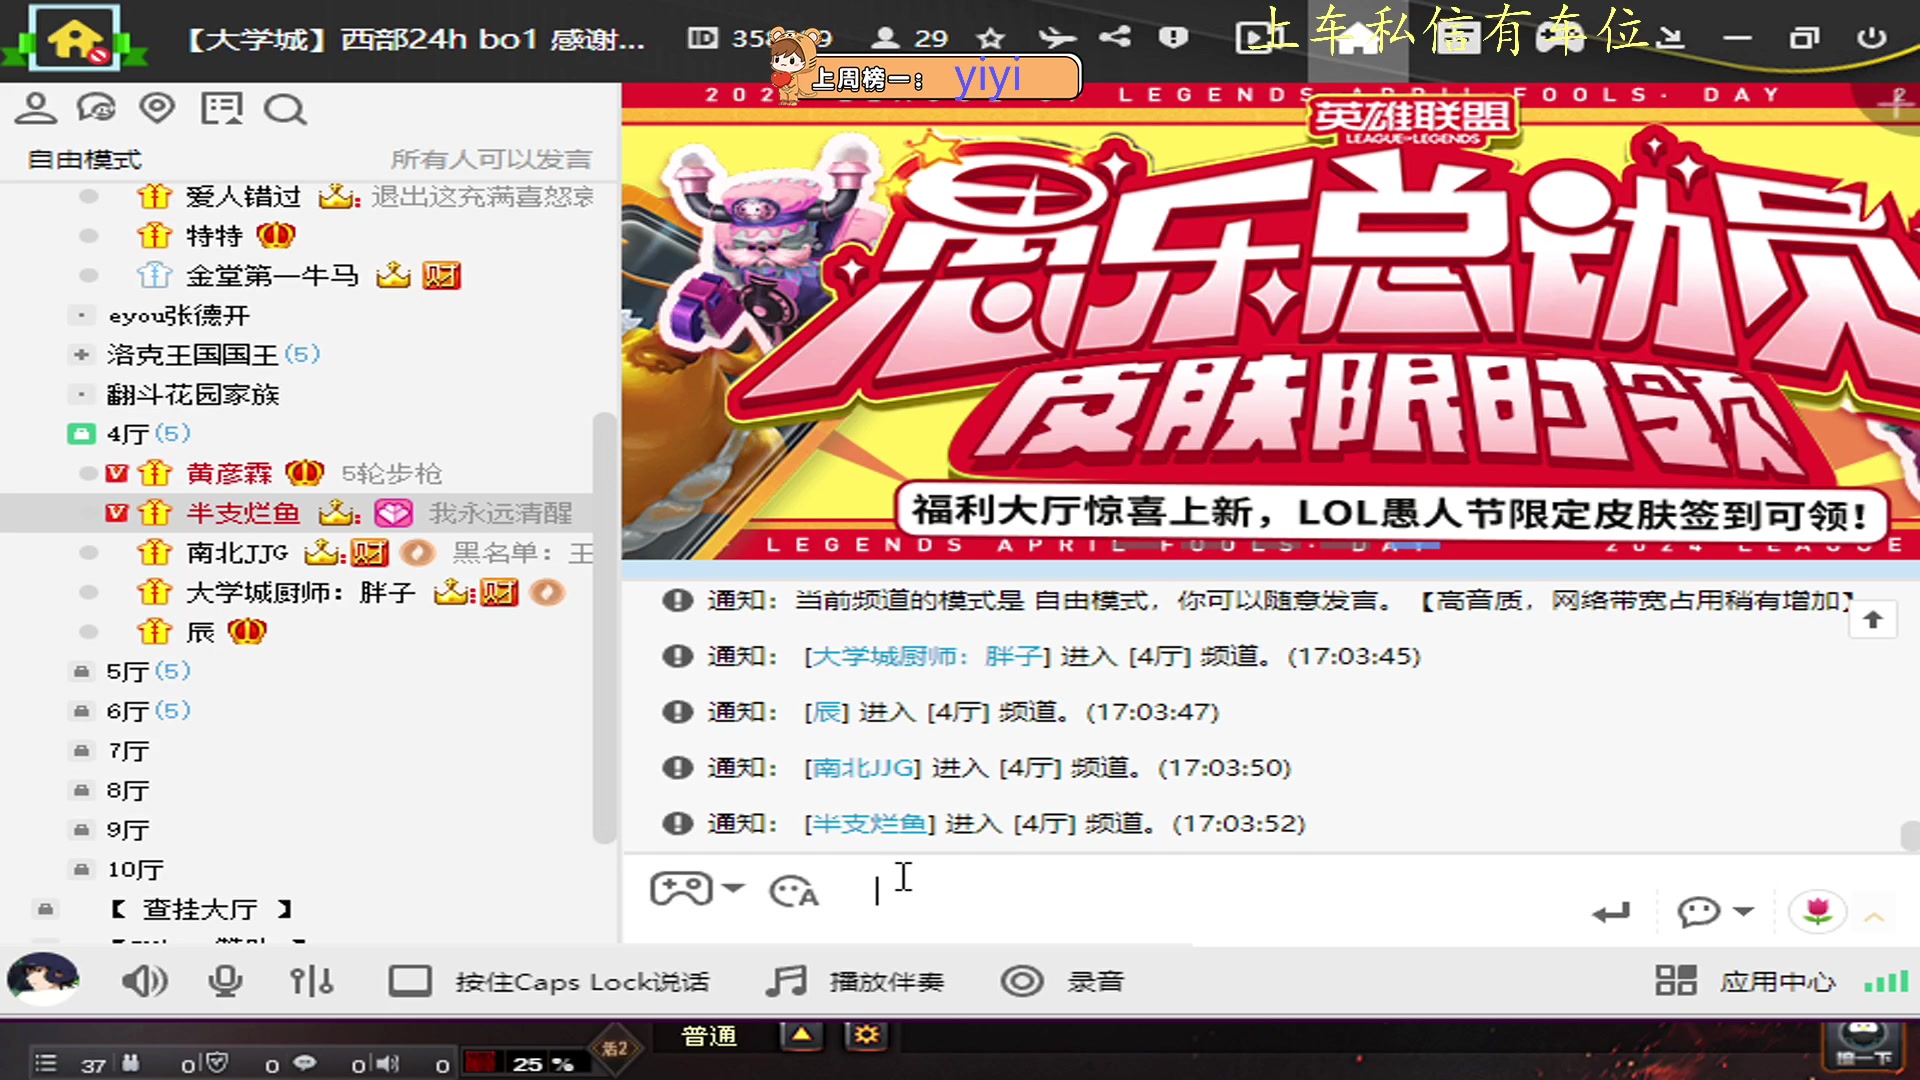Open link 辰 in join notification
Screen dimensions: 1920x1080
pos(826,712)
